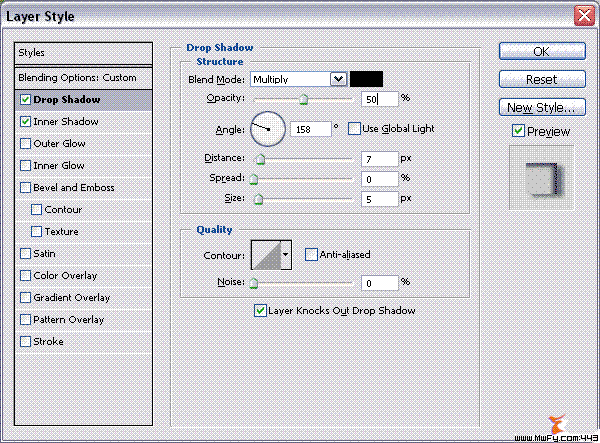Select the Inner Shadow settings row
Image resolution: width=600 pixels, height=443 pixels.
click(x=83, y=122)
